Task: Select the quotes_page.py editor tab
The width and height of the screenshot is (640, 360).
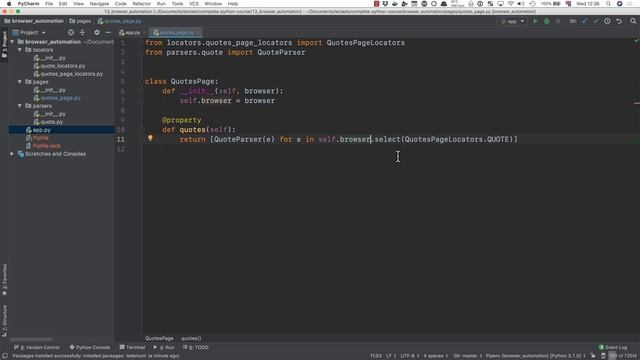Action: pyautogui.click(x=177, y=32)
